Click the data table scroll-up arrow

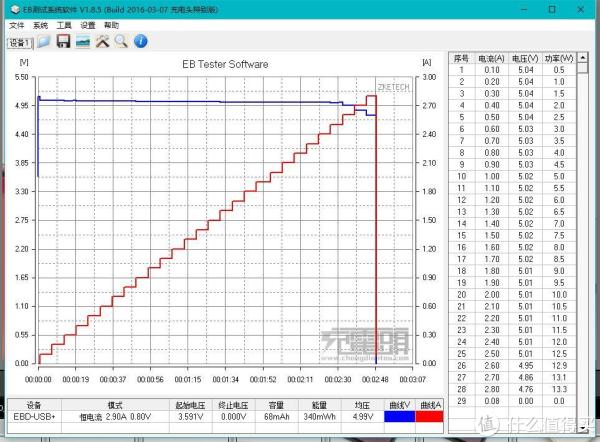tap(582, 58)
